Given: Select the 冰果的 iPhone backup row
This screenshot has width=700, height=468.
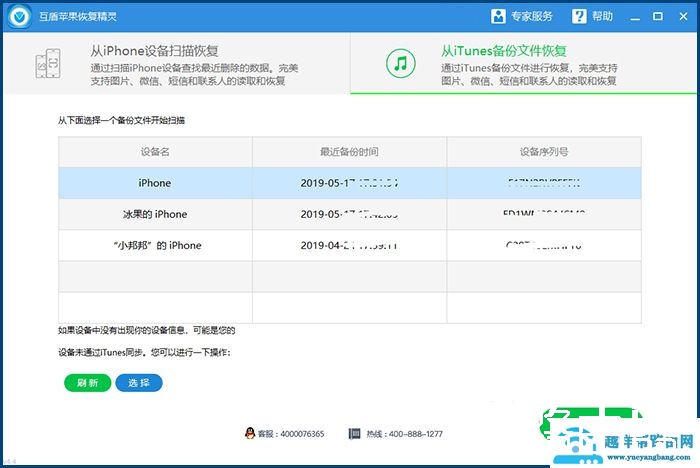Looking at the screenshot, I should (350, 214).
